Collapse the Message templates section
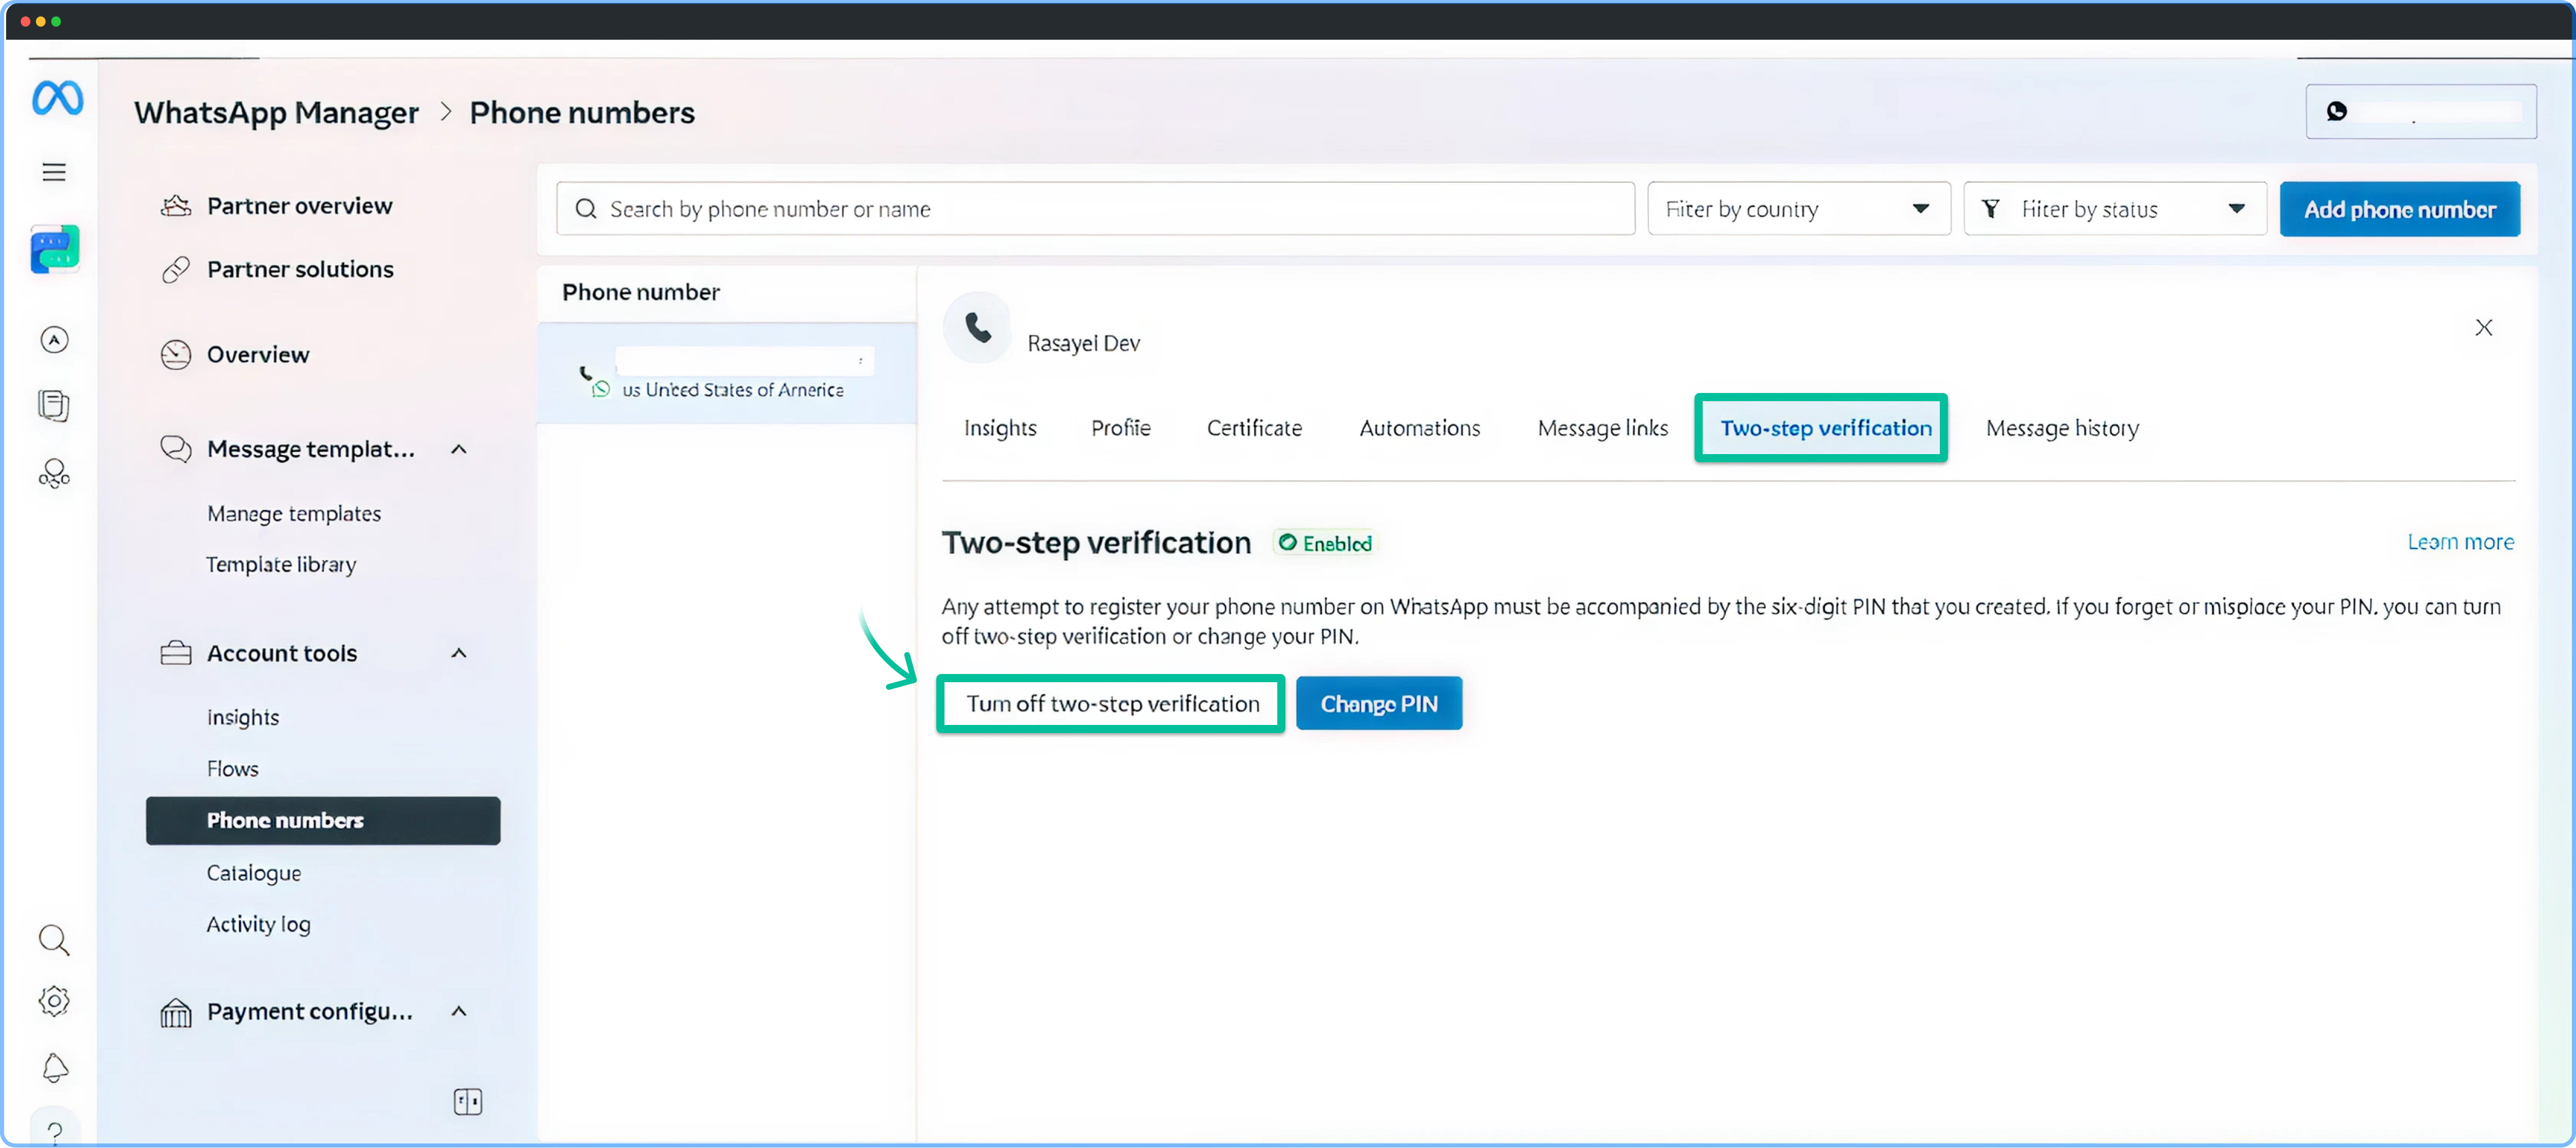The image size is (2576, 1148). pos(459,449)
